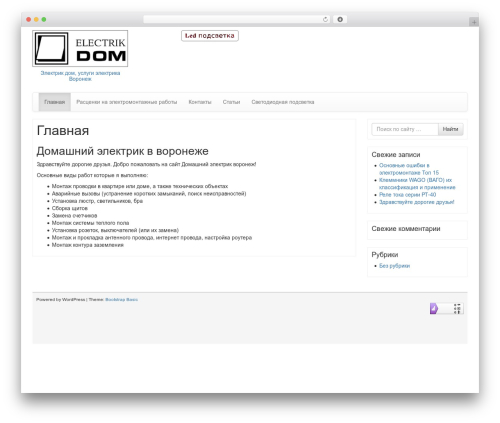Open the Главная menu item
This screenshot has width=500, height=423.
point(55,102)
